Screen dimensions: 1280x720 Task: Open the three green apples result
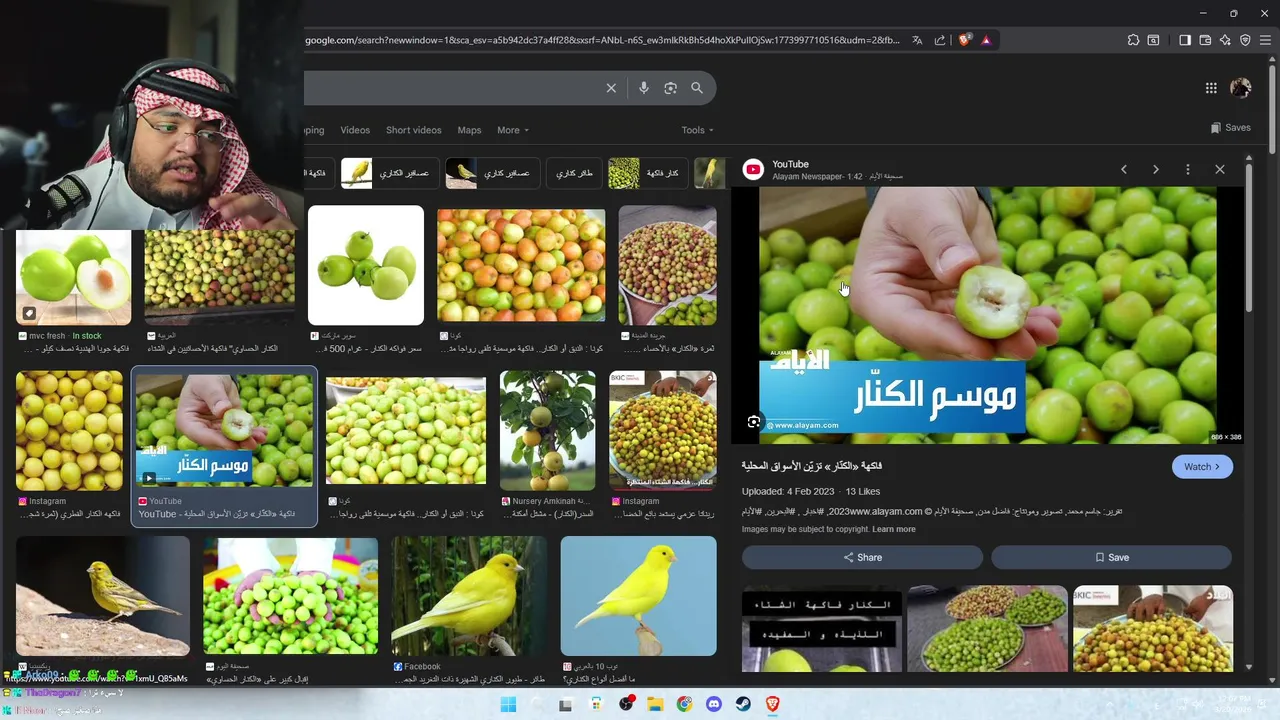click(x=366, y=265)
